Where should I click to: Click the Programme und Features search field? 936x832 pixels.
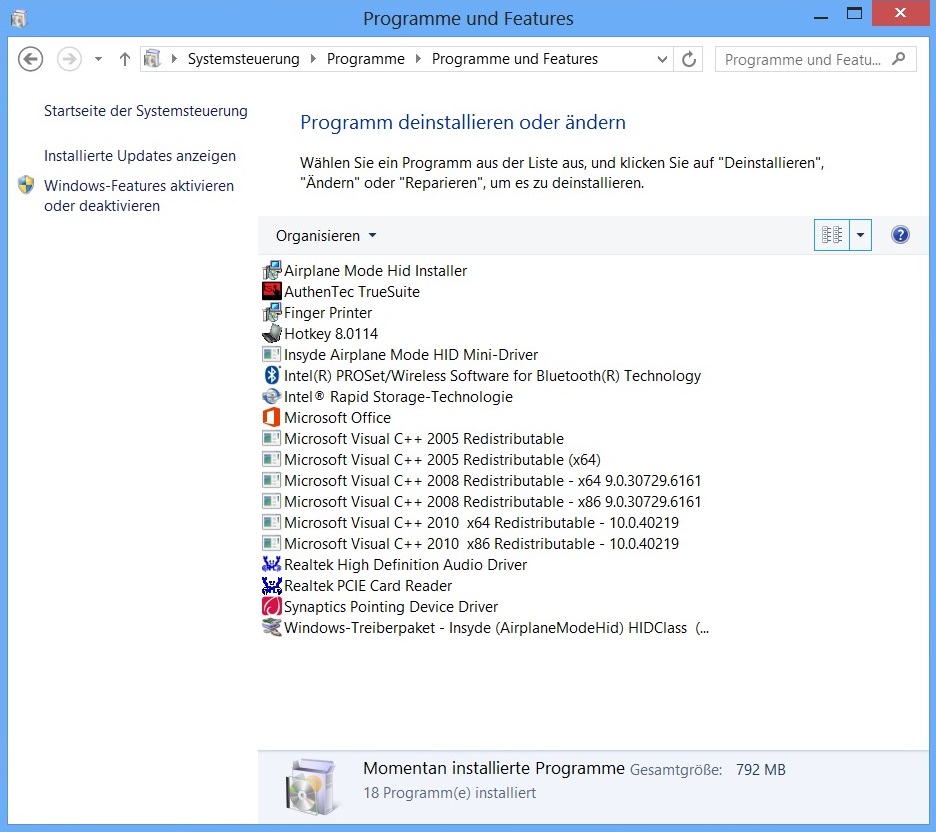pos(815,59)
